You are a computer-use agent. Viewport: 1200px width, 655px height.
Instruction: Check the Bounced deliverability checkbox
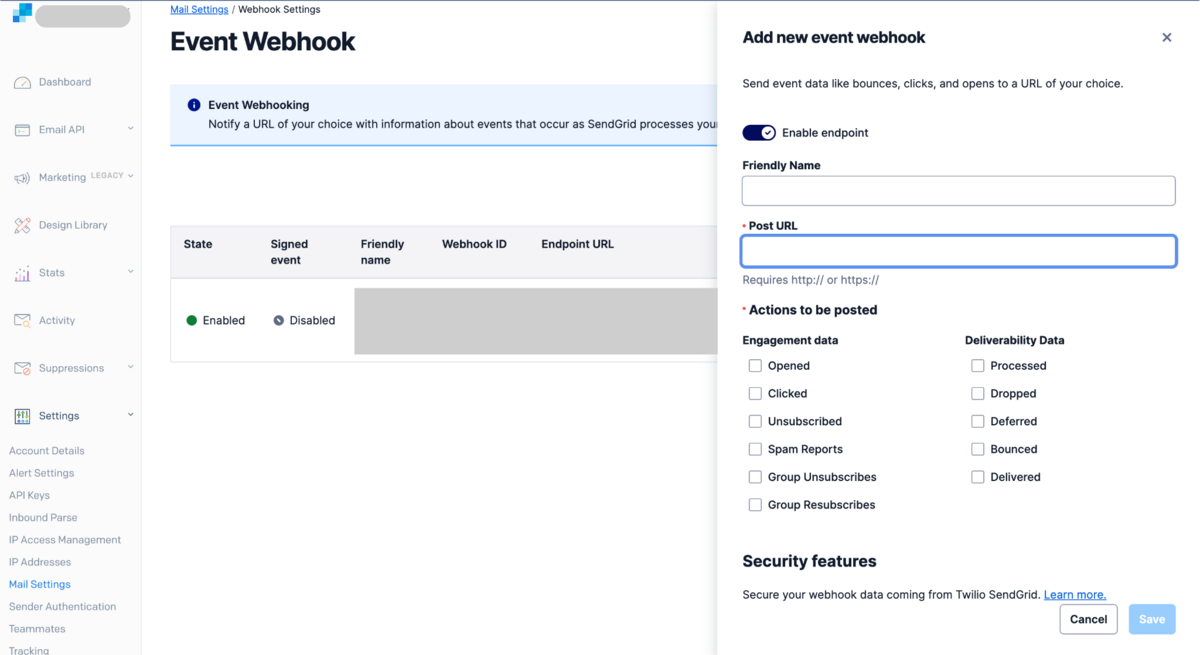pos(977,449)
